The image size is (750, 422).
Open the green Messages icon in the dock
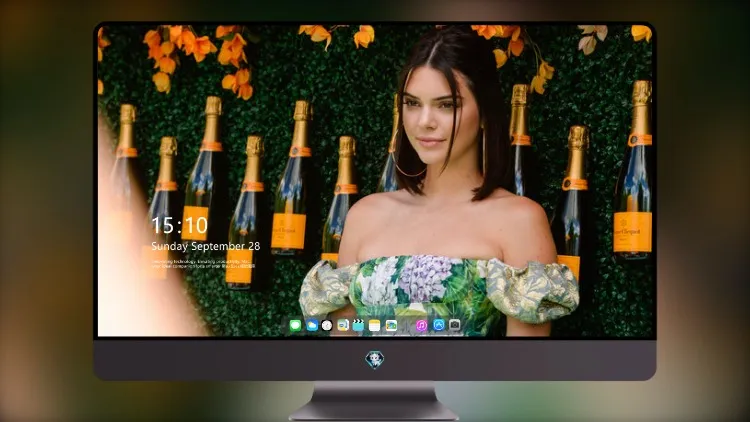pos(295,325)
